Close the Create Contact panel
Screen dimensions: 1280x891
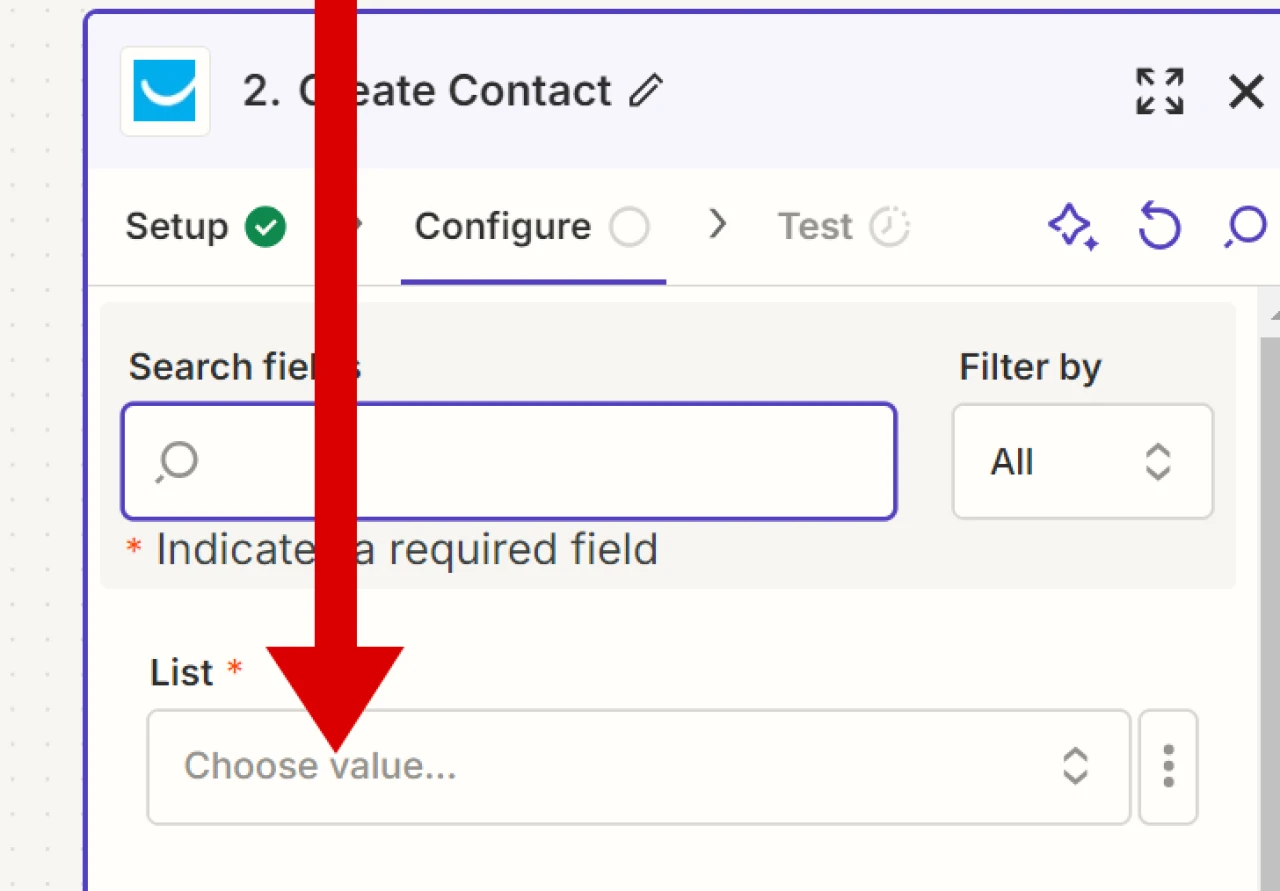(1246, 92)
